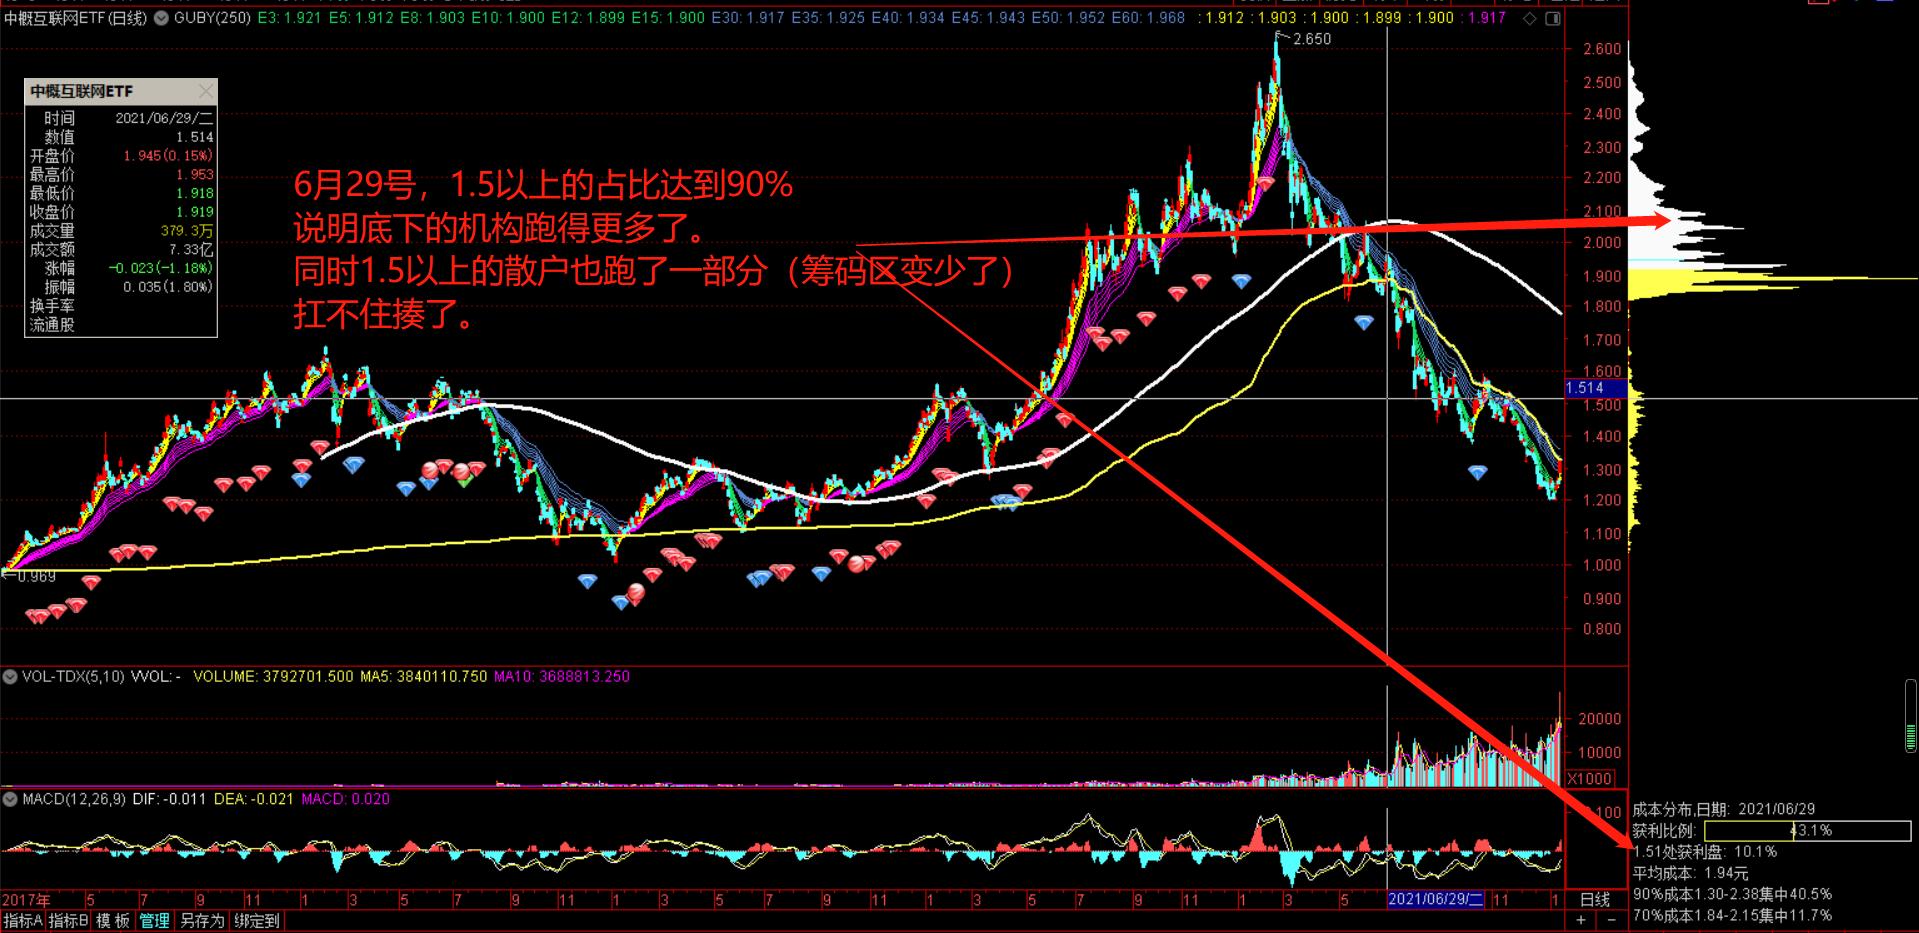This screenshot has width=1919, height=933.
Task: Click the 1.51处获利盘: 10.1% line
Action: click(x=1705, y=852)
